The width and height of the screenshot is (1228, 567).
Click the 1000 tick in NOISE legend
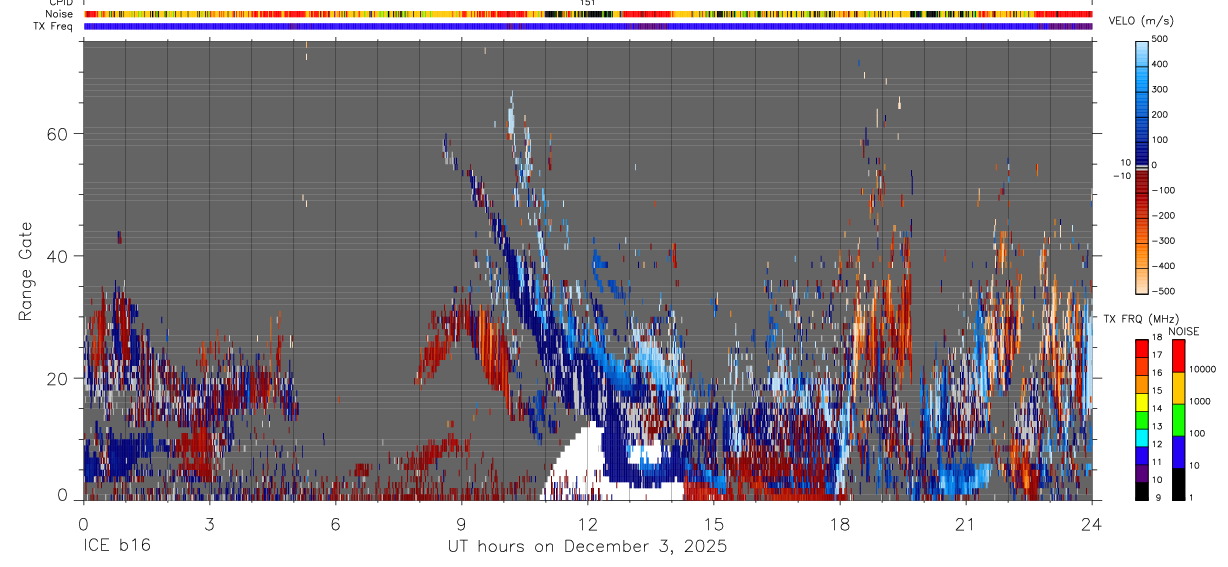pos(1200,401)
